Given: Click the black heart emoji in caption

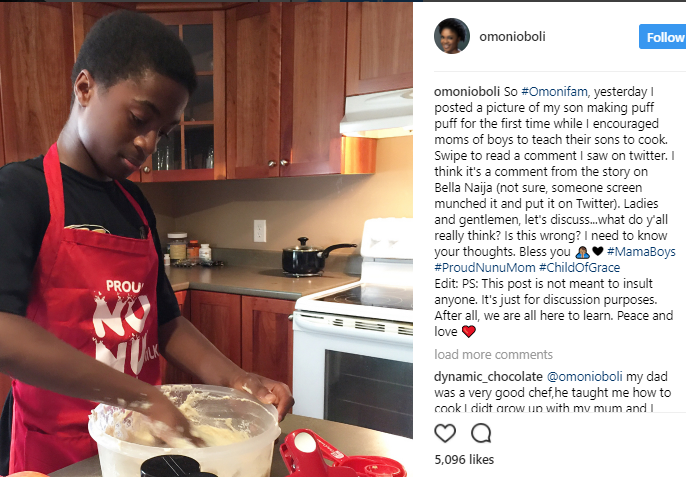Looking at the screenshot, I should pyautogui.click(x=598, y=251).
